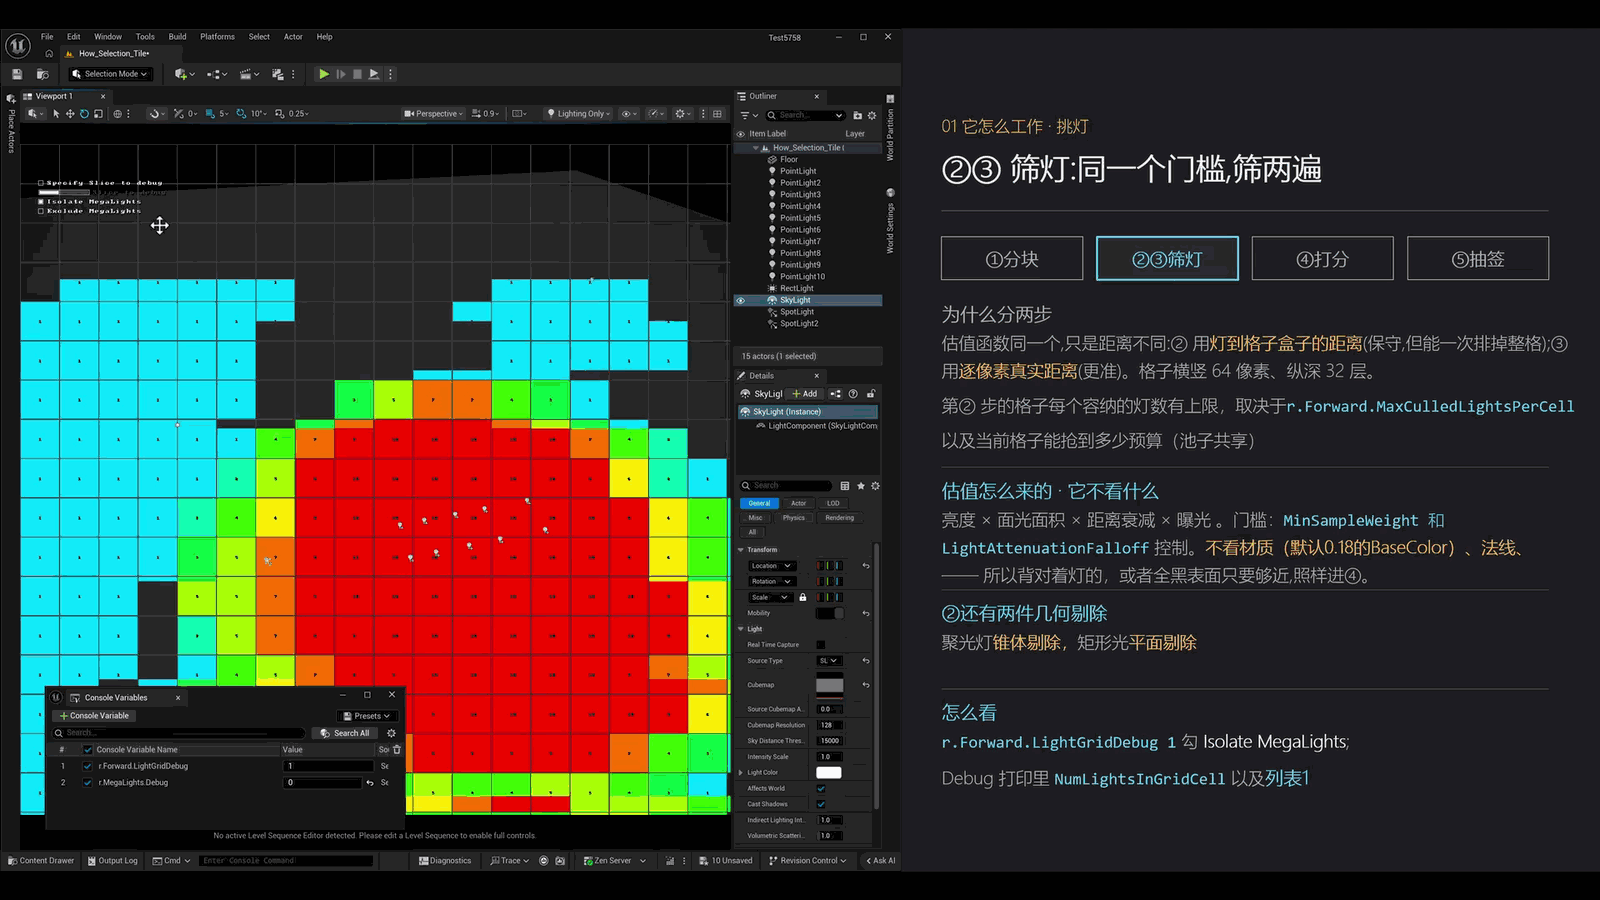Image resolution: width=1600 pixels, height=900 pixels.
Task: Uncheck r.MegaLights.Debug checkbox
Action: pyautogui.click(x=88, y=783)
